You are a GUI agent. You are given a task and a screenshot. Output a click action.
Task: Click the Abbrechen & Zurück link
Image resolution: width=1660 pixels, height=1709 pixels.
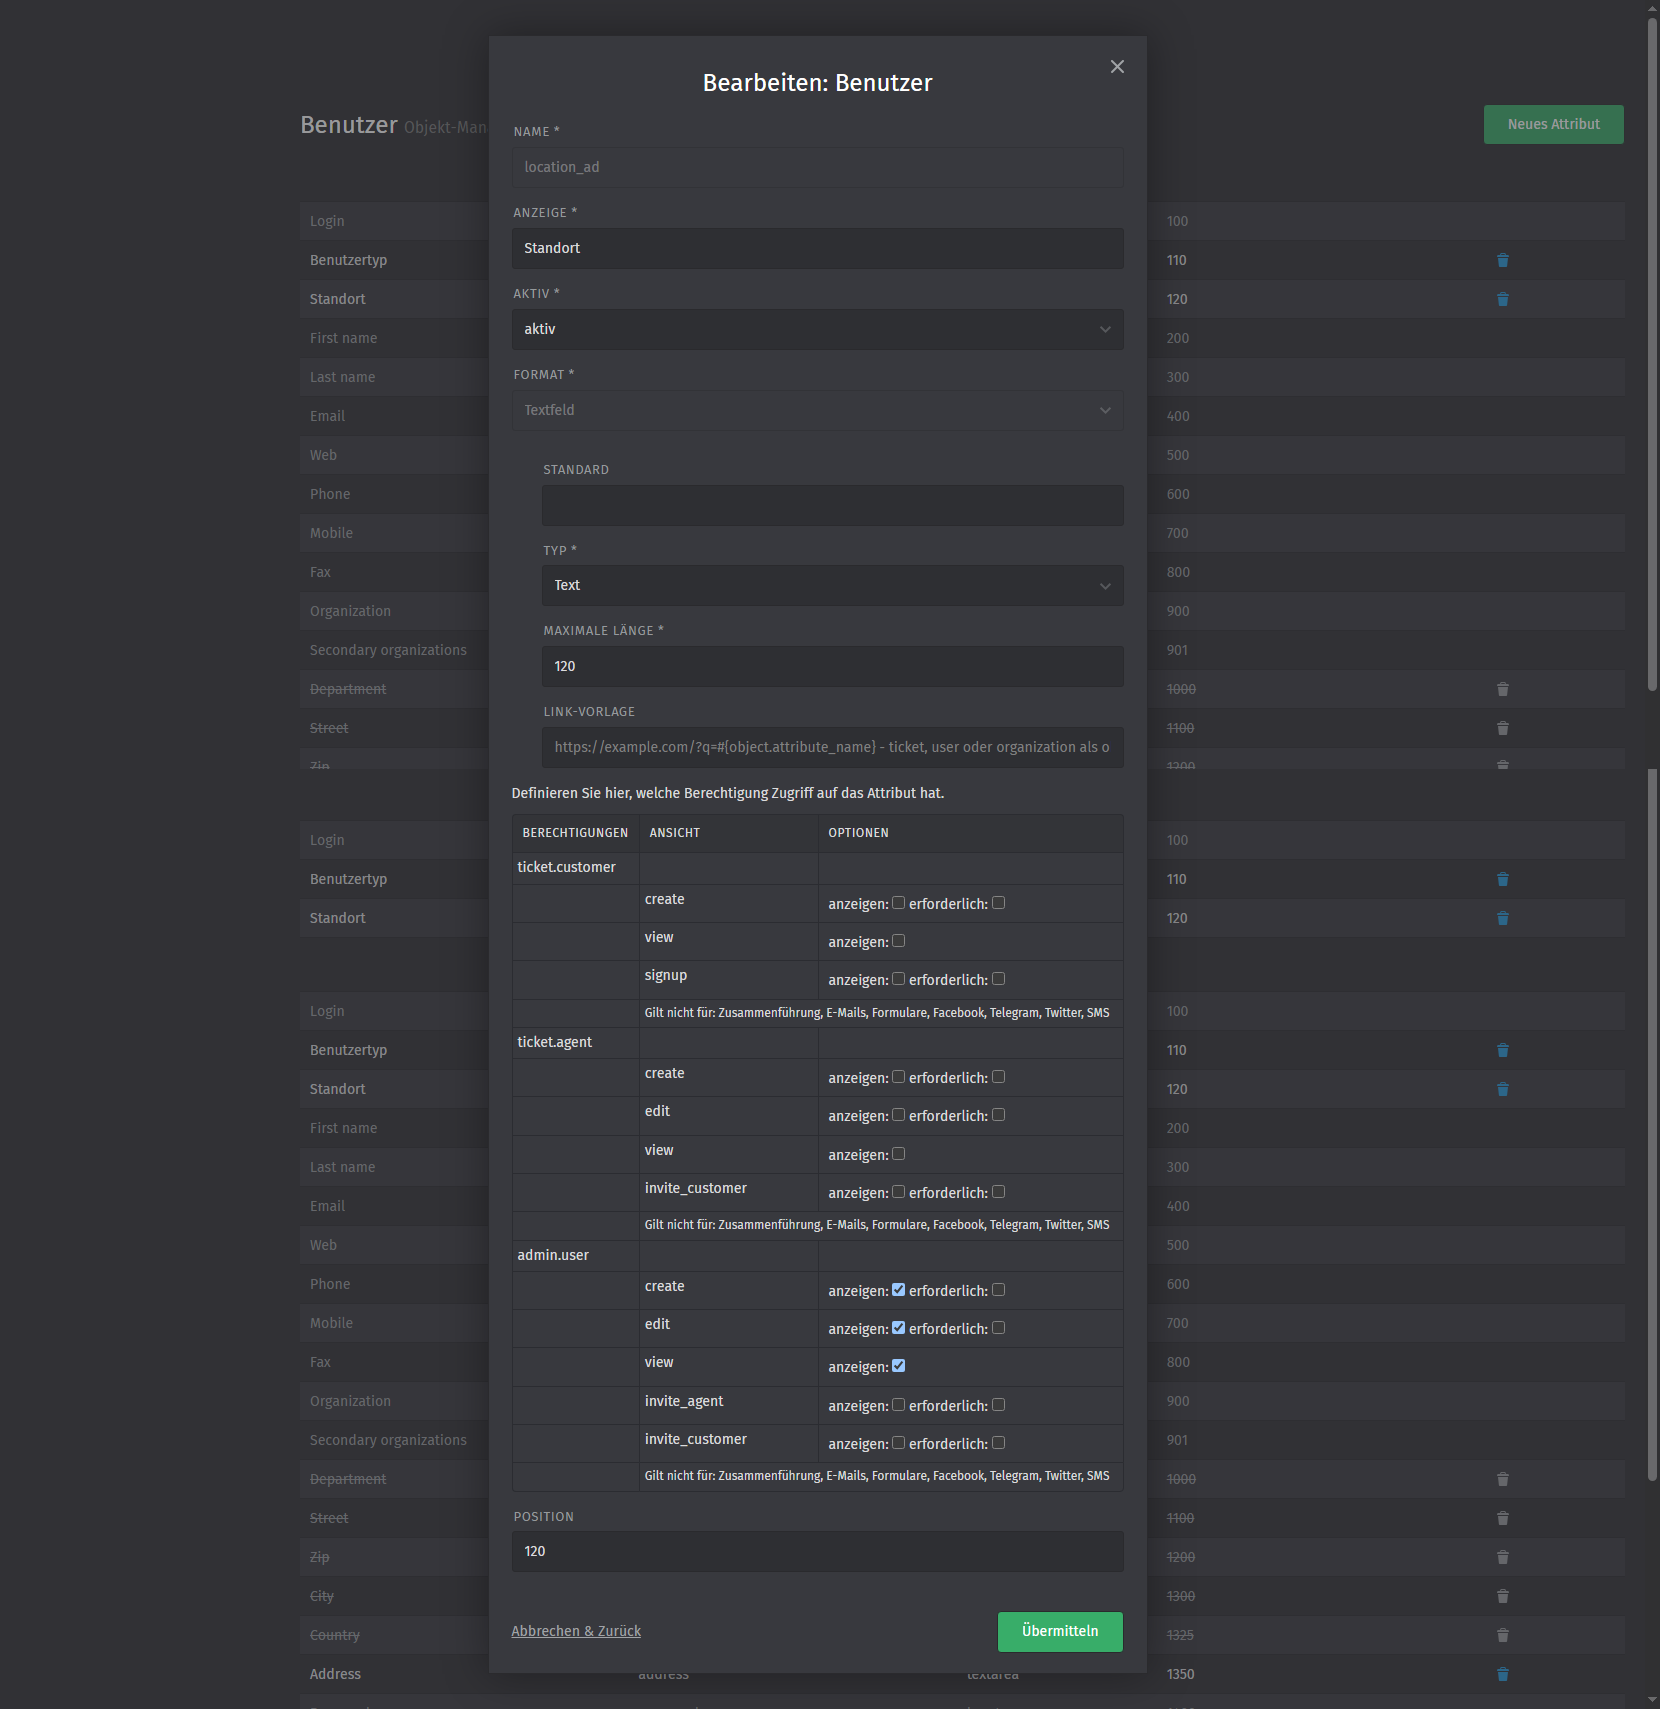[576, 1631]
